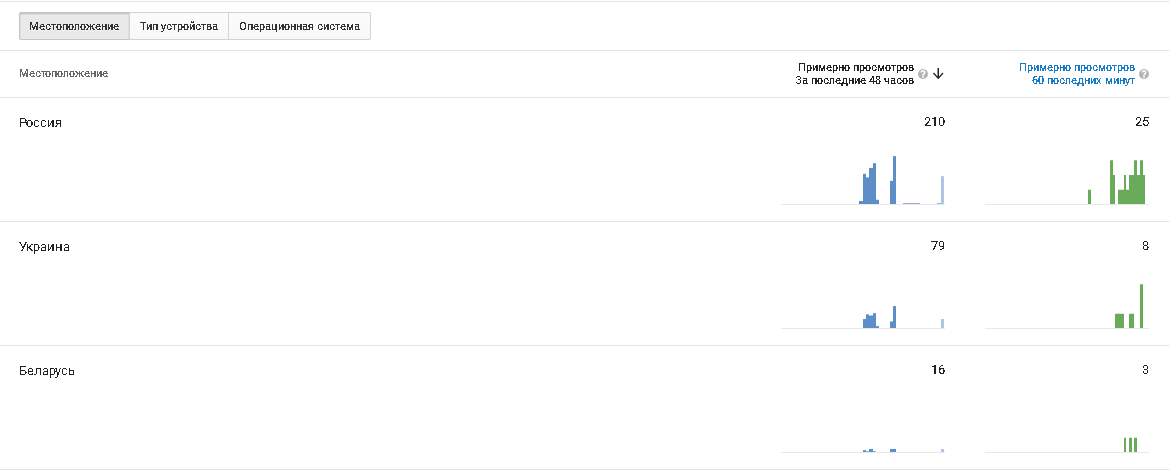Switch to the Тип устройства tab
Viewport: 1169px width, 470px height.
(x=179, y=26)
